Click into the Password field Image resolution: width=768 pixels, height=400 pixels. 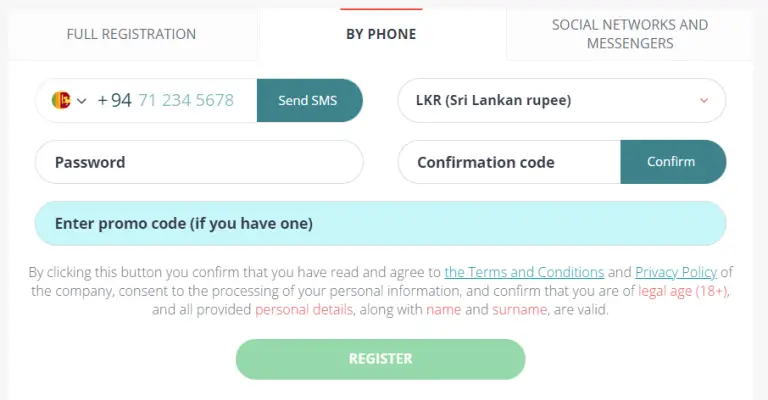(x=199, y=162)
